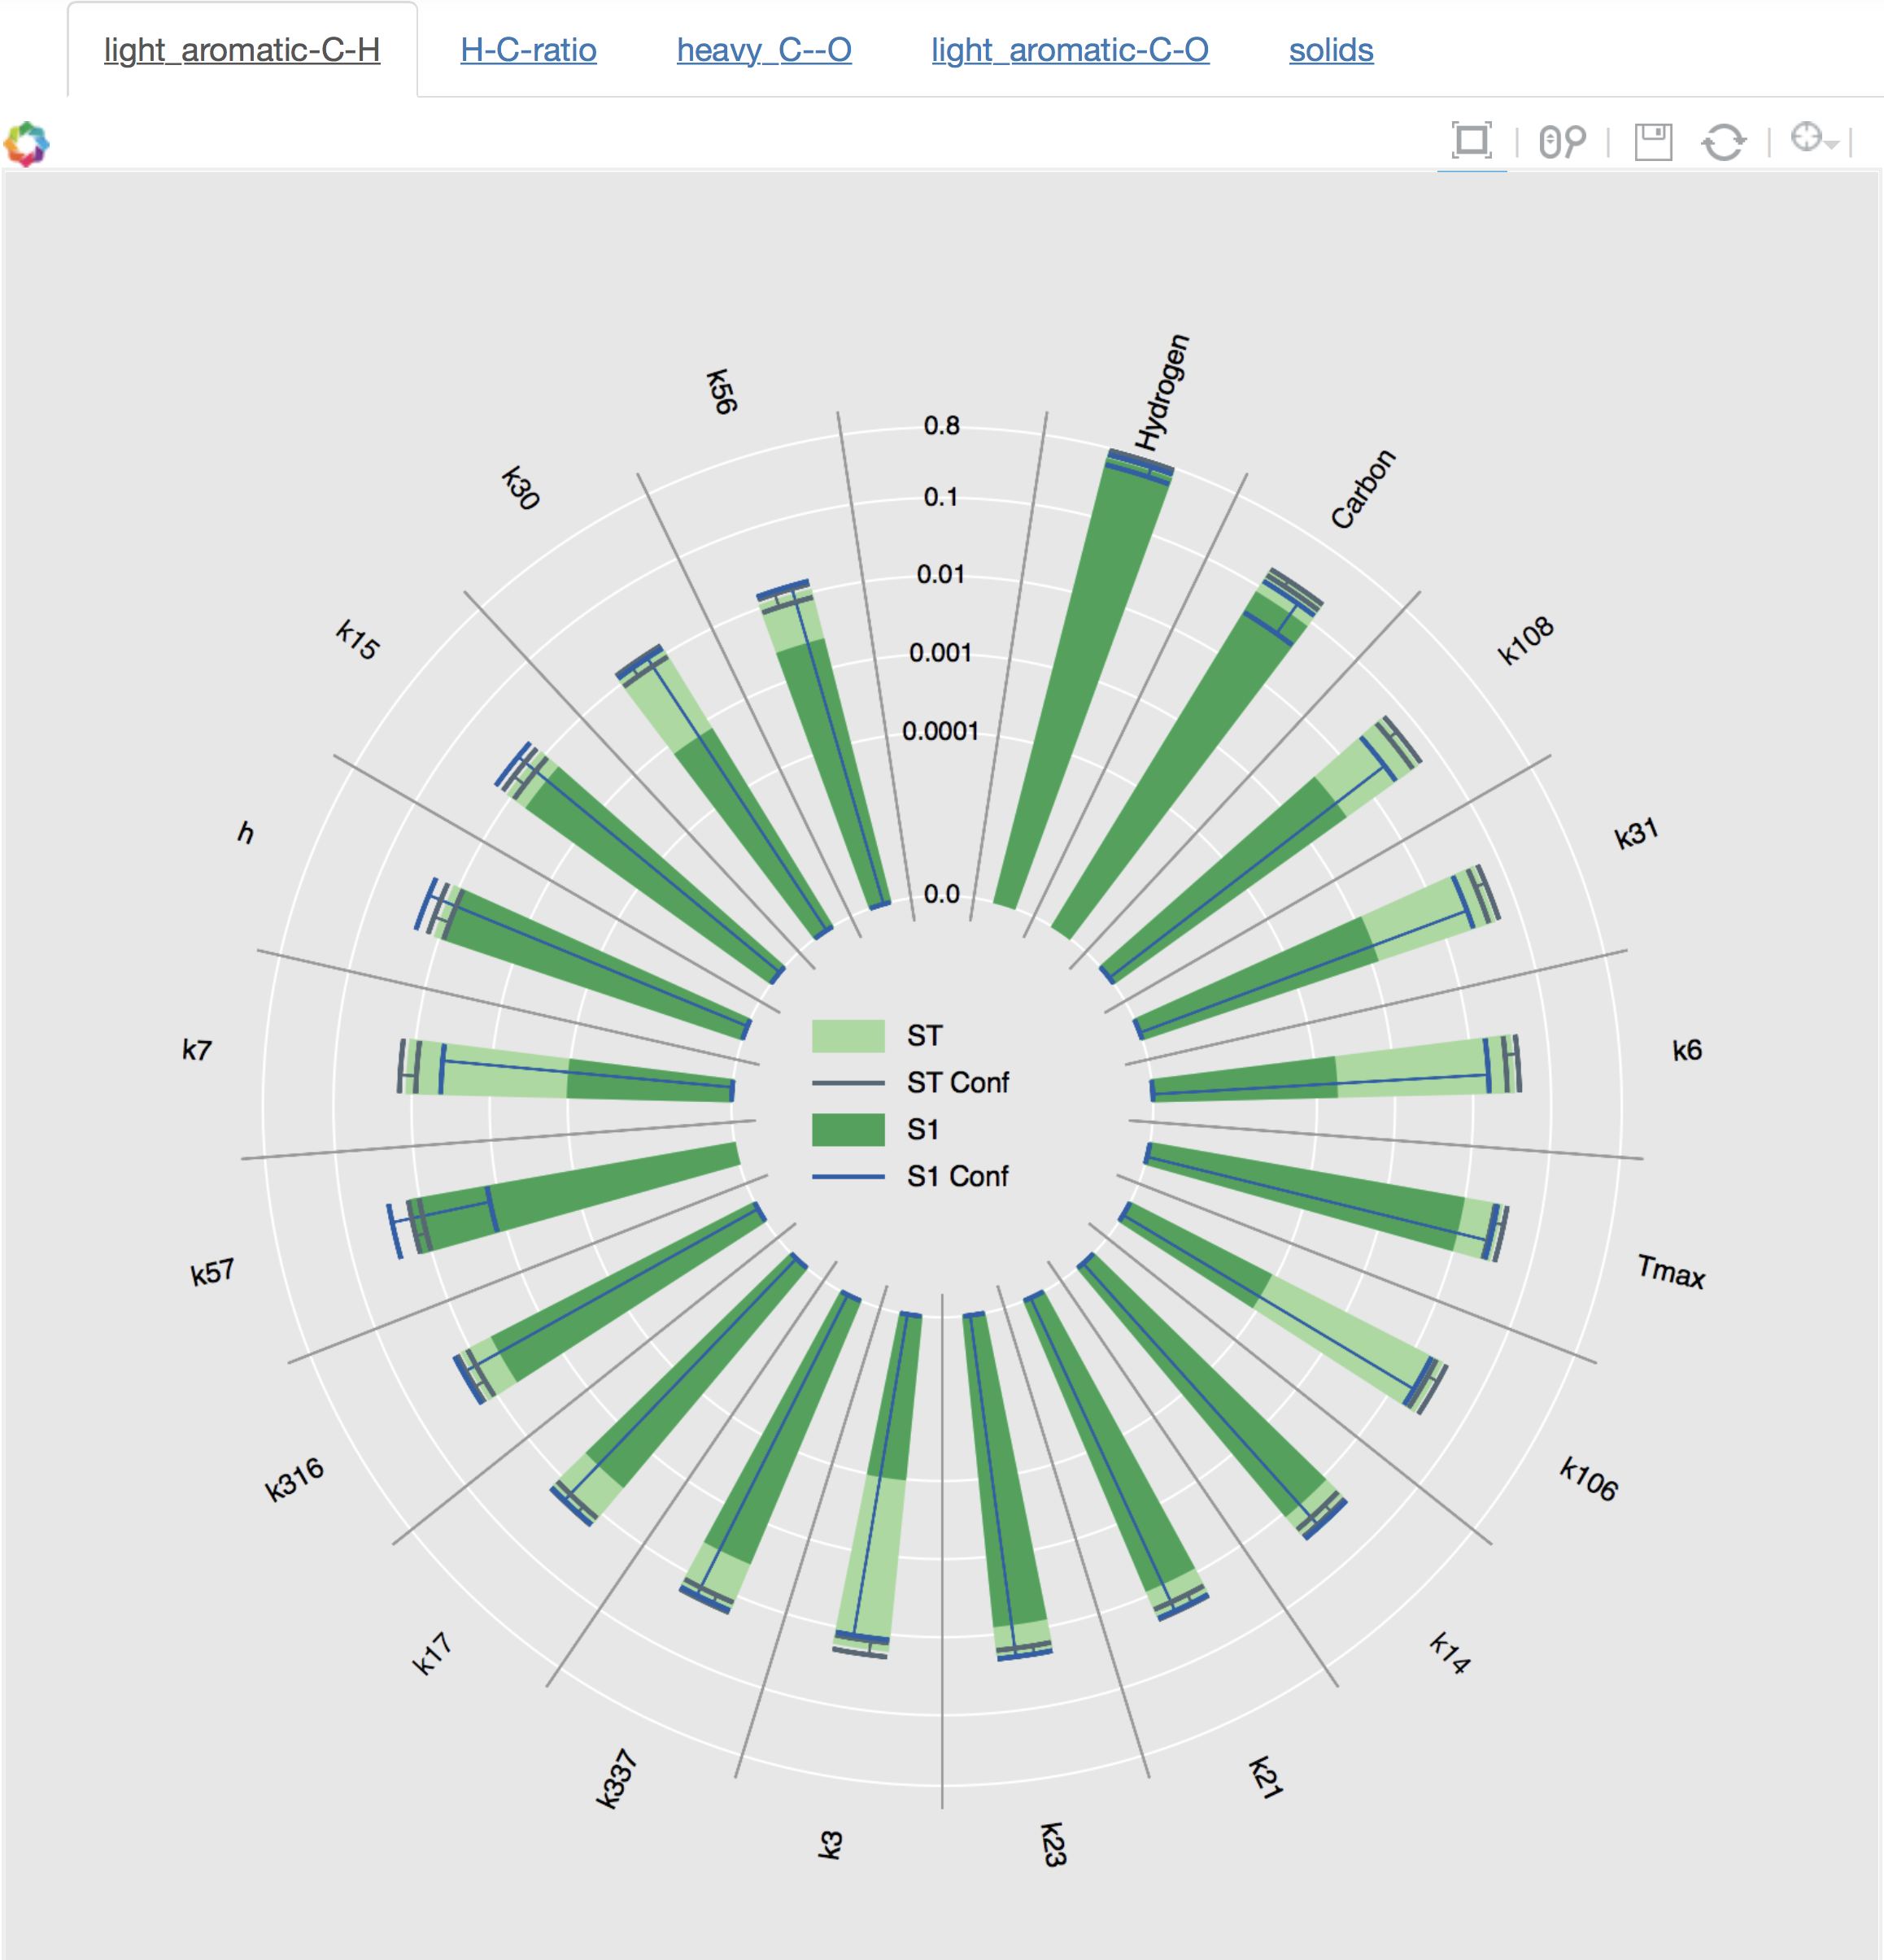
Task: Click the S1 Conf legend label
Action: click(957, 1177)
